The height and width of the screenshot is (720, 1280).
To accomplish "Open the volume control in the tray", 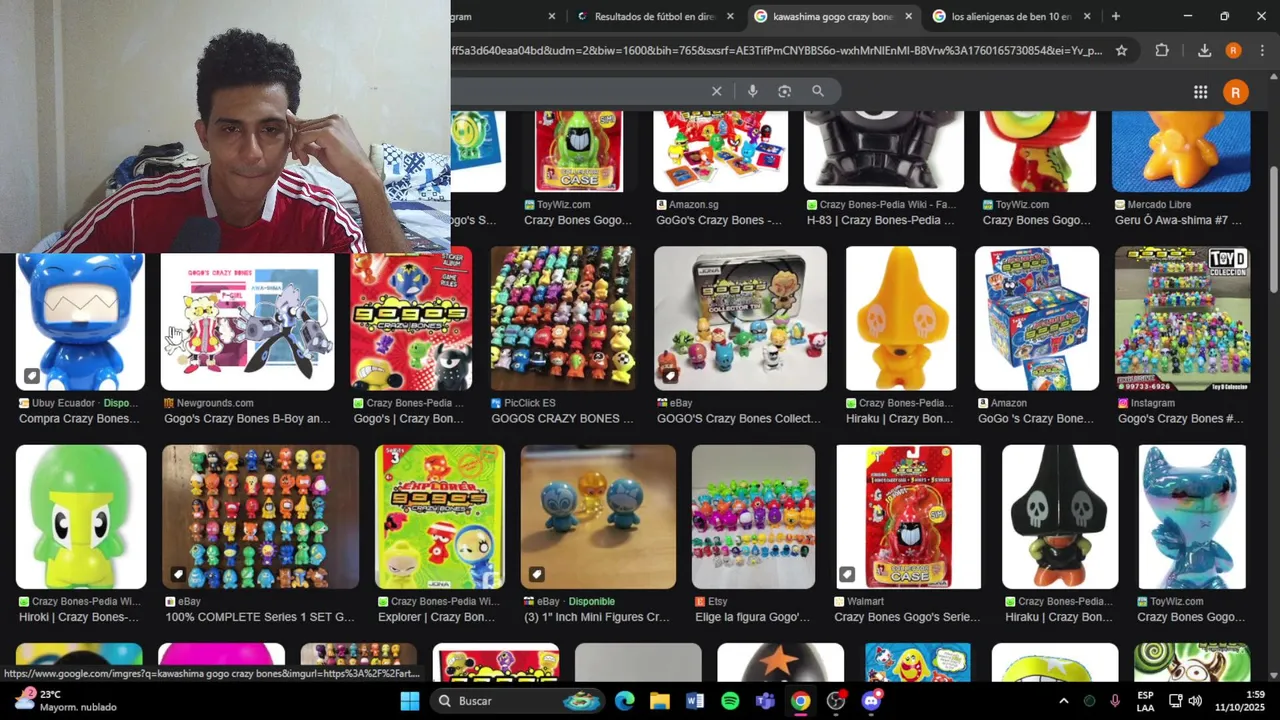I will pyautogui.click(x=1195, y=701).
